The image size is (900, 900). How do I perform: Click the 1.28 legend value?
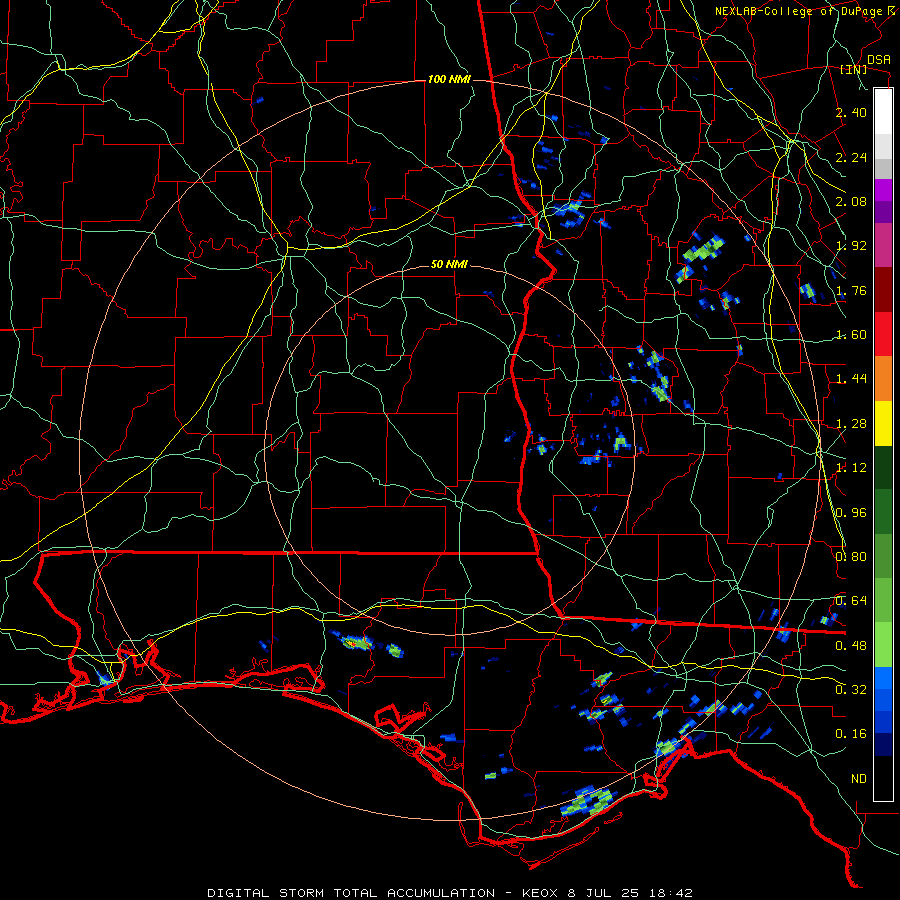point(851,424)
